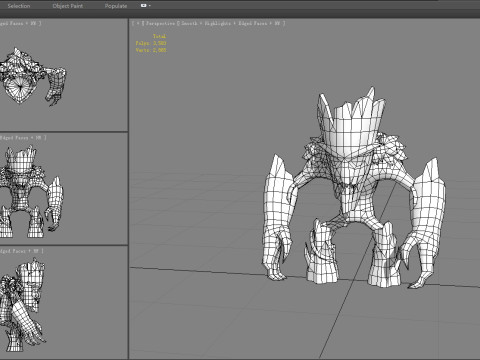Click the Verts count statistic text

click(x=151, y=50)
